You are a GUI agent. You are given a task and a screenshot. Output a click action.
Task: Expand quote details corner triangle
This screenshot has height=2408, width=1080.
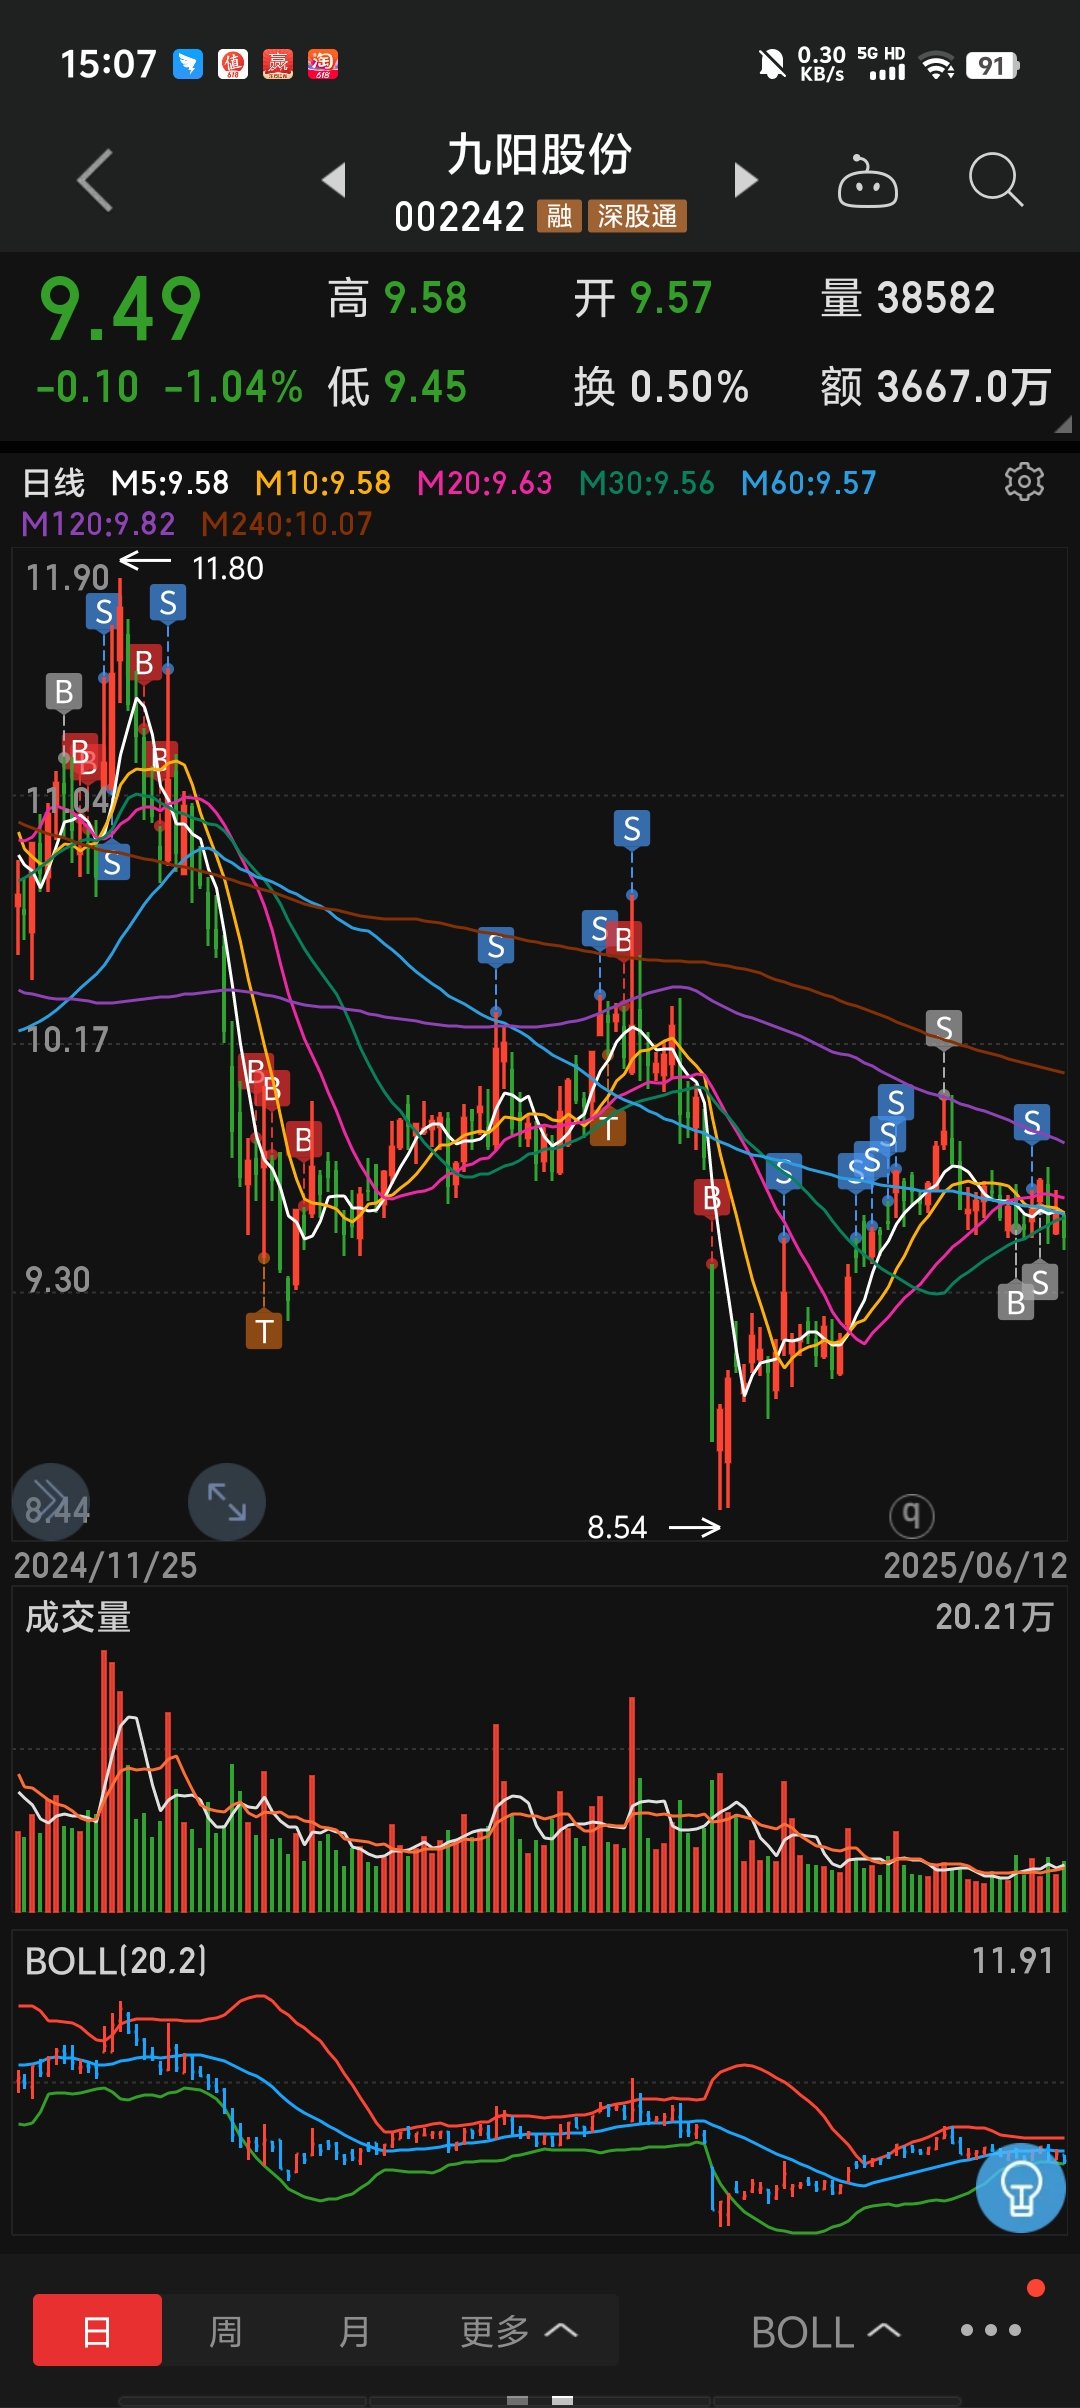tap(1063, 424)
